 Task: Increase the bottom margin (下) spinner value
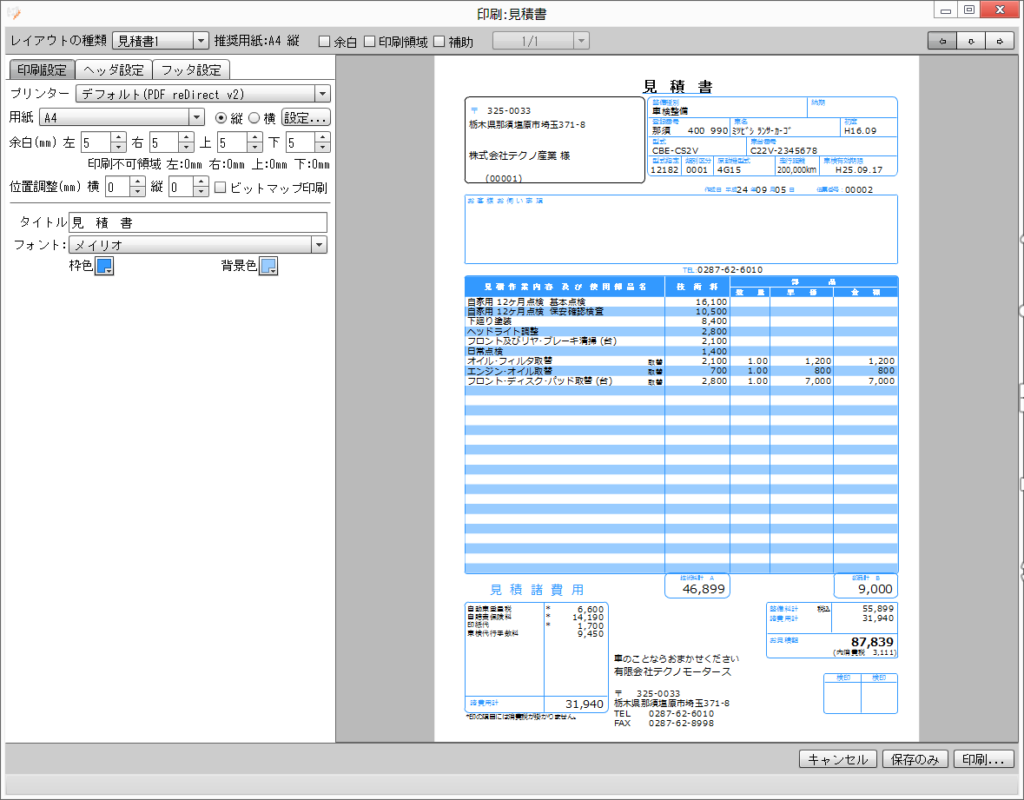[323, 137]
